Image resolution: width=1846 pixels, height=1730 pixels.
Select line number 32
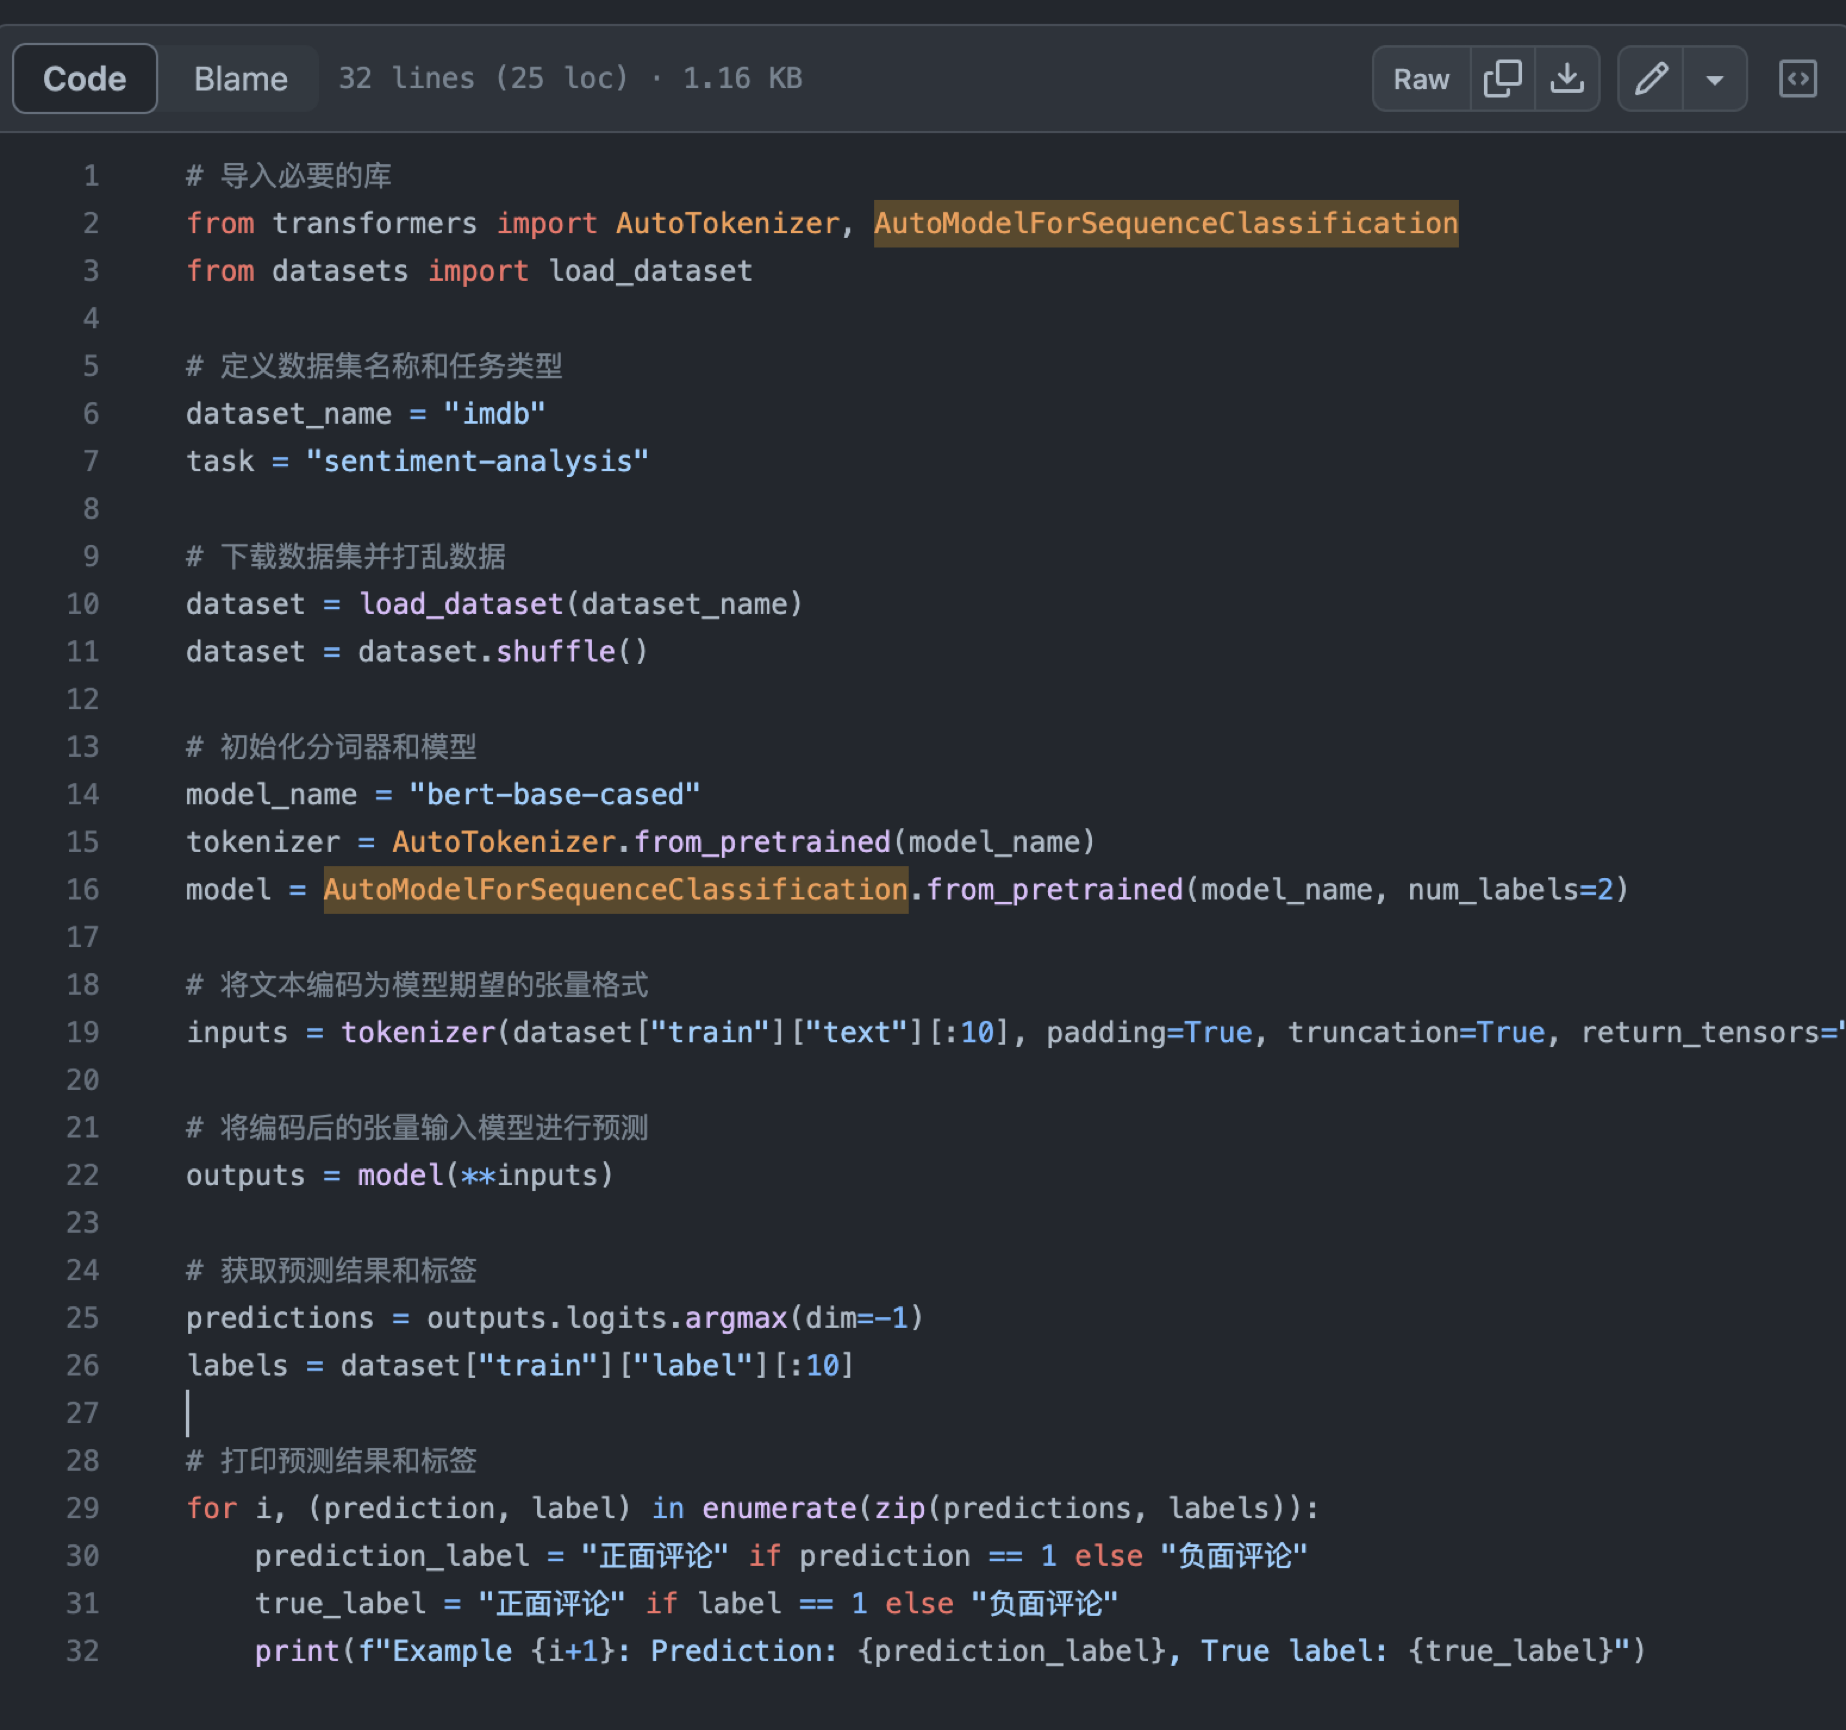tap(83, 1651)
